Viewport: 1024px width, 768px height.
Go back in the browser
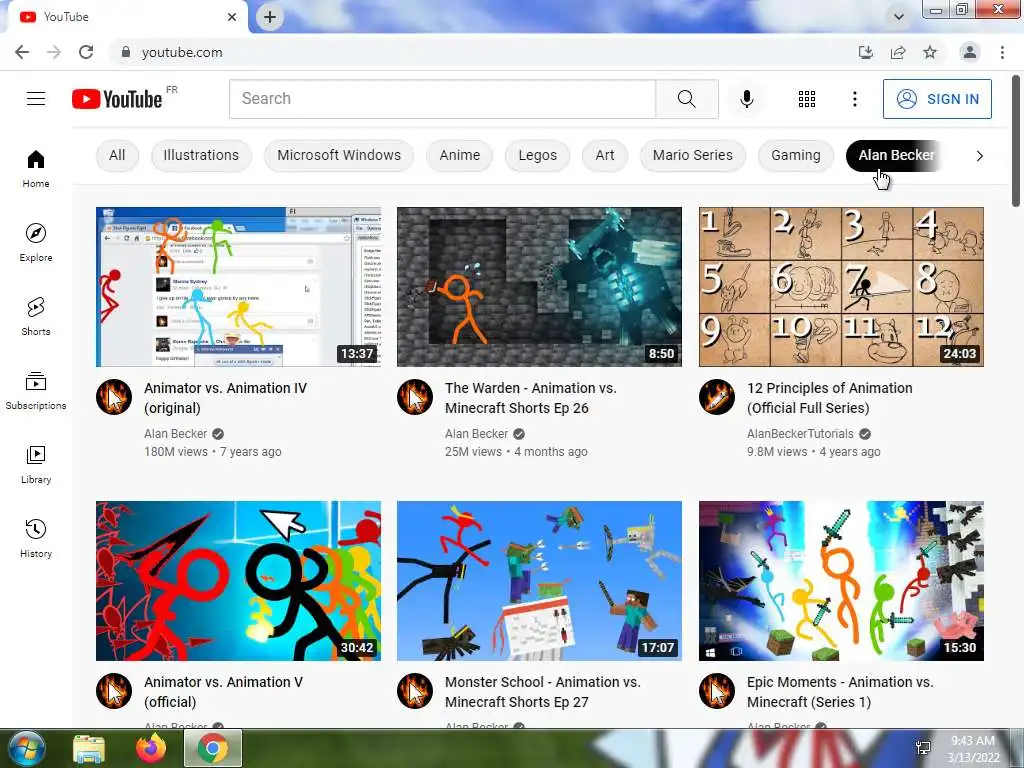[x=22, y=52]
